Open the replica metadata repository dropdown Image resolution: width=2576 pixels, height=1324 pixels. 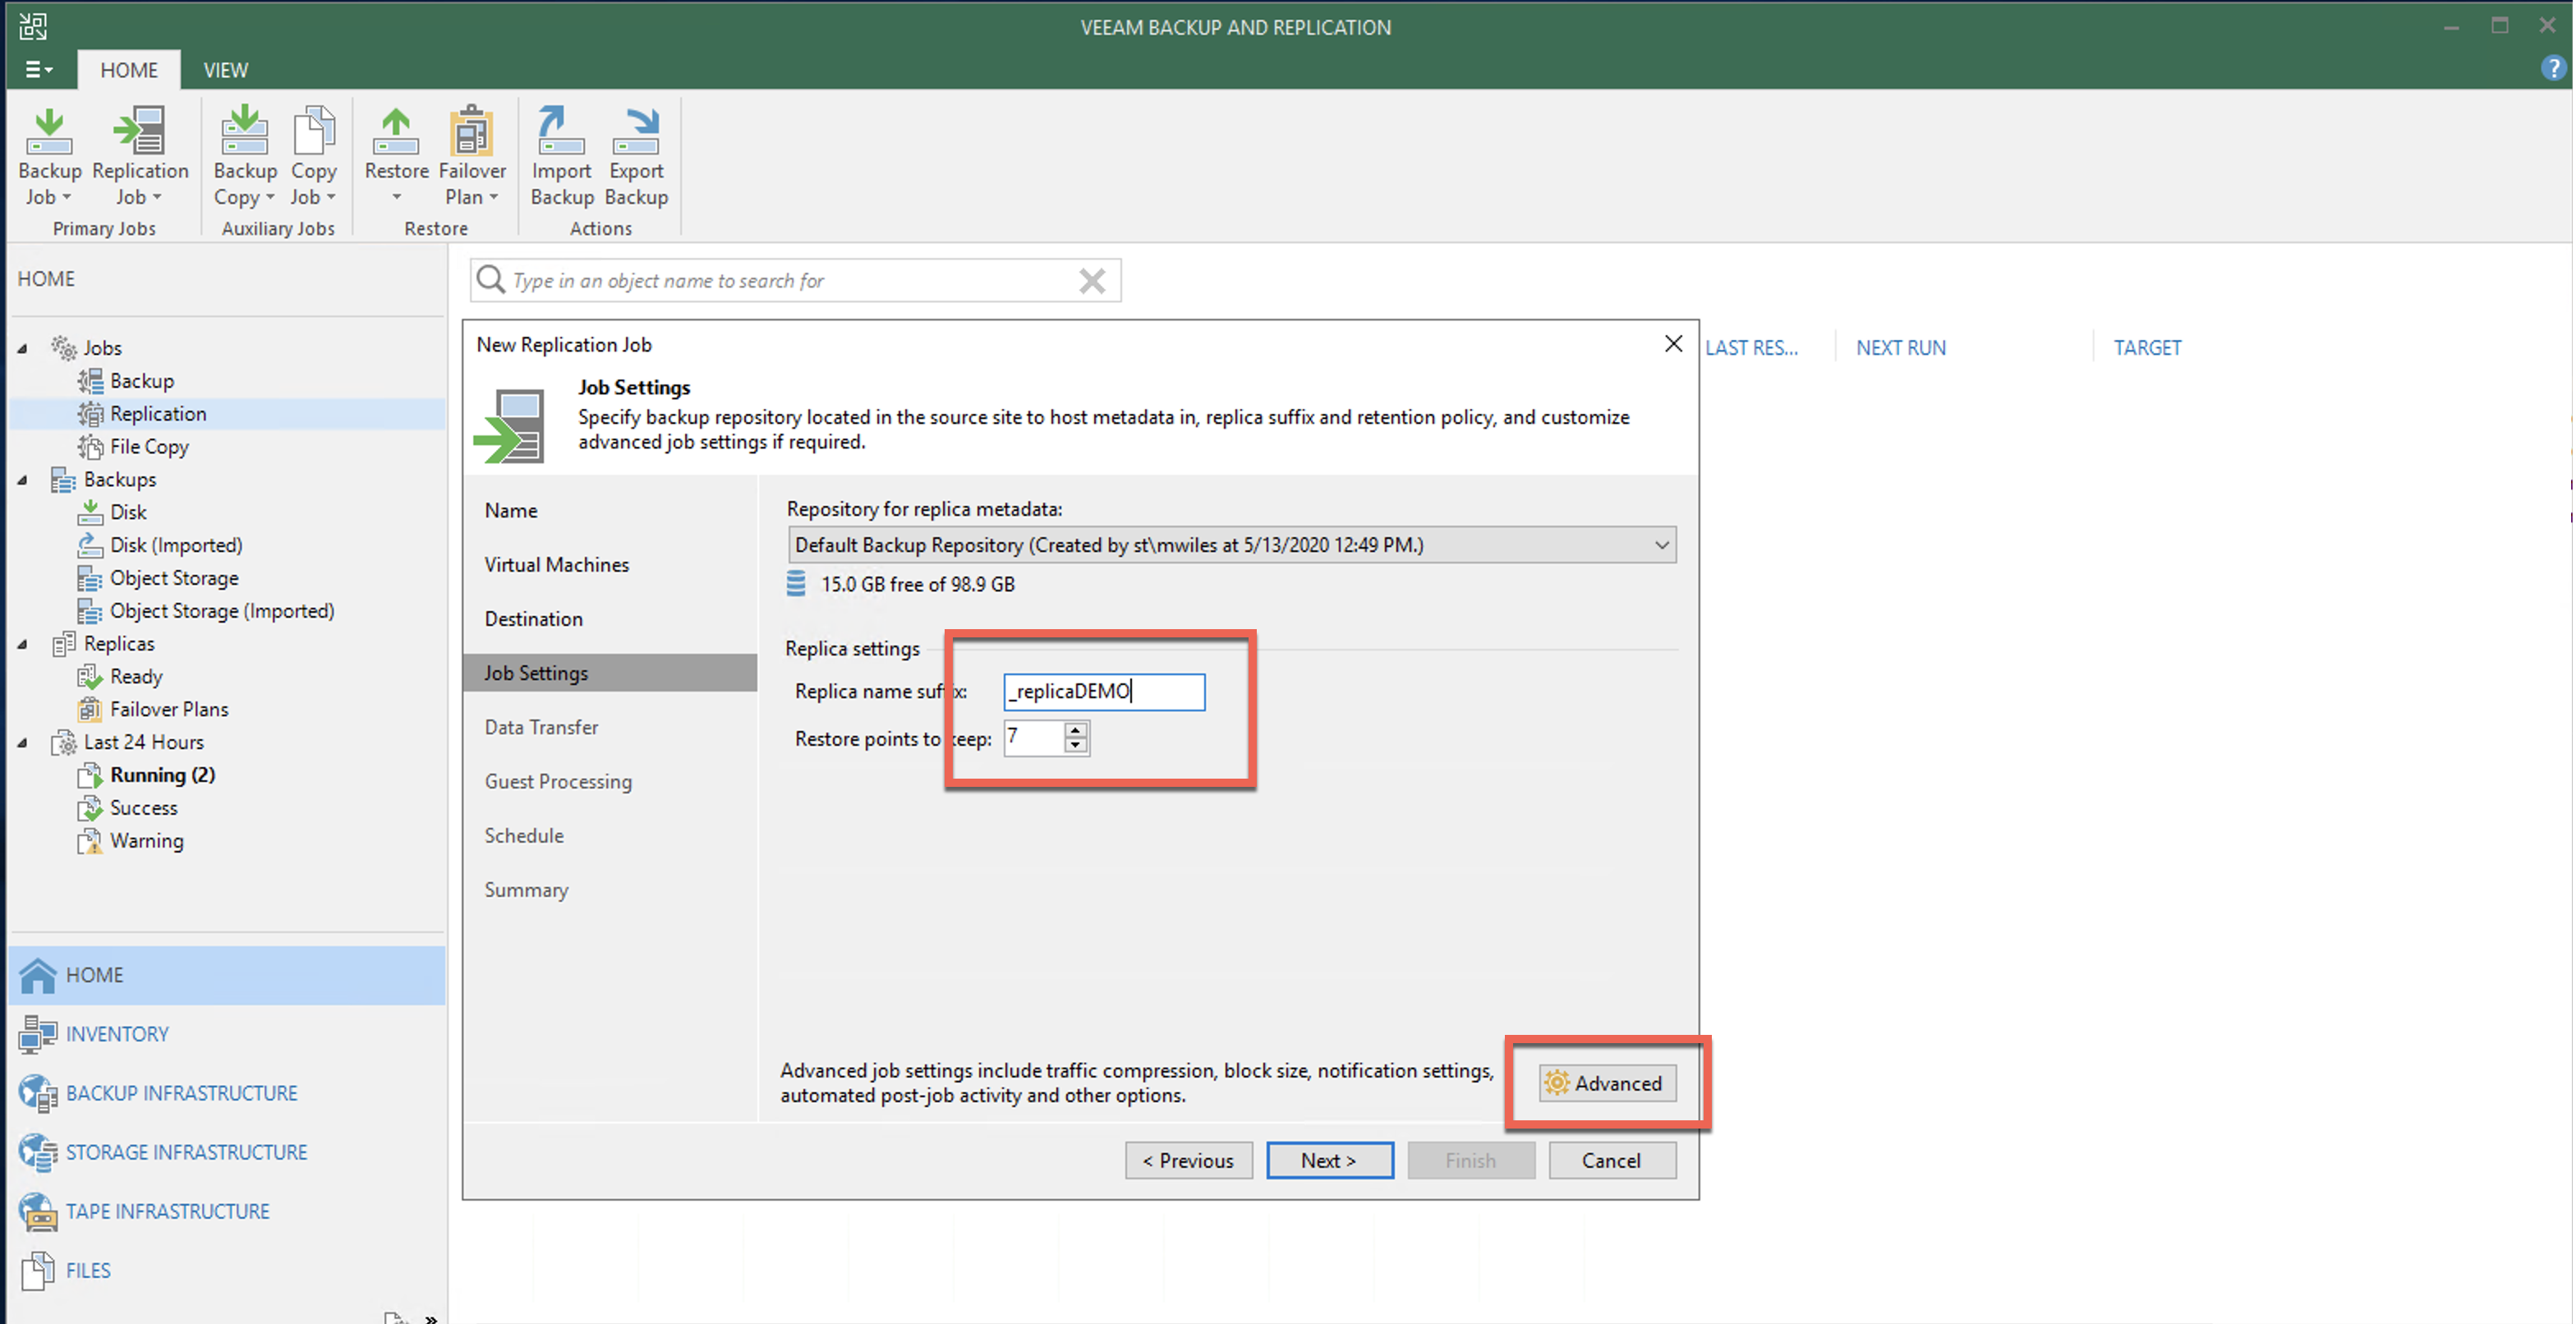pyautogui.click(x=1661, y=545)
